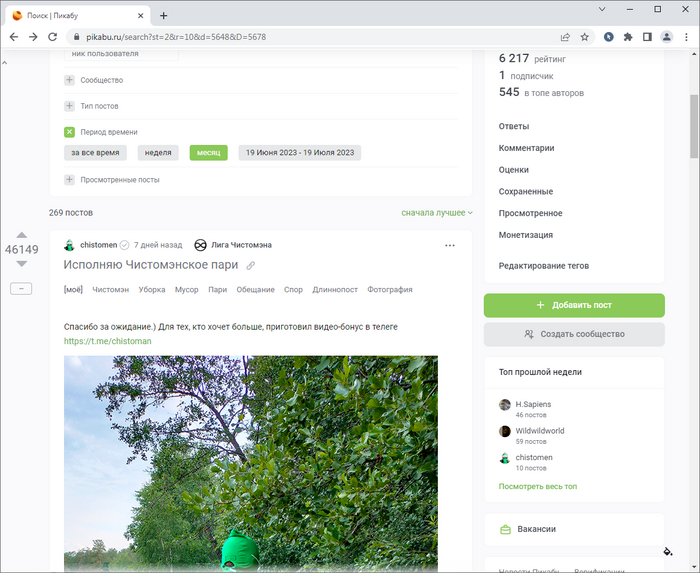Filter by the Мусор tag
This screenshot has width=700, height=573.
[187, 290]
